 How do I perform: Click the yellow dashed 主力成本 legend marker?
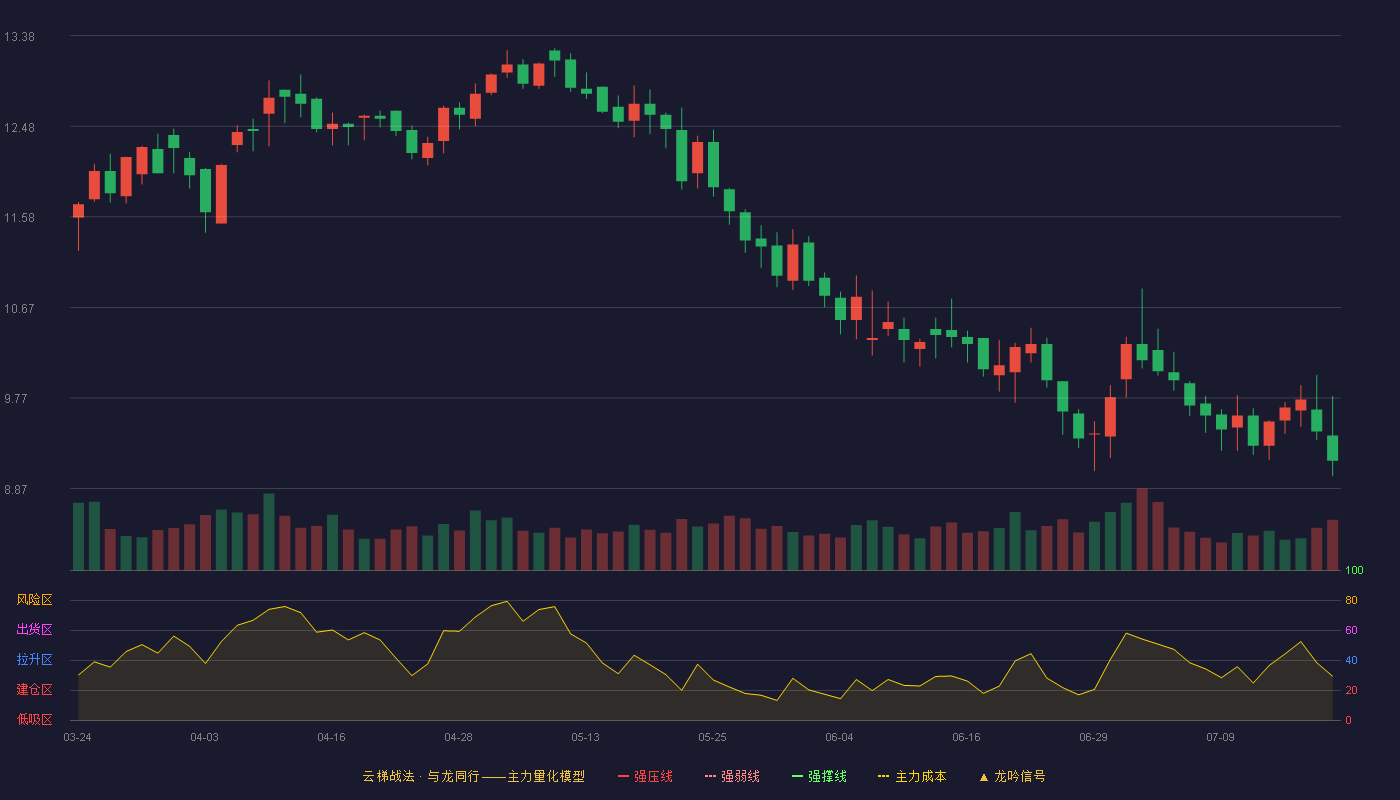click(x=883, y=776)
